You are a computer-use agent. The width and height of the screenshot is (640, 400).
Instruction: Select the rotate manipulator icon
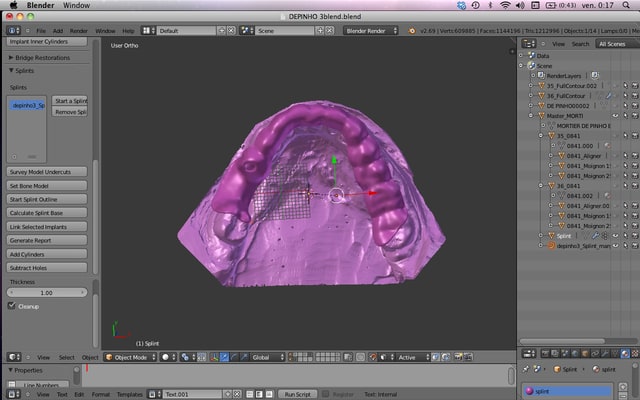234,357
